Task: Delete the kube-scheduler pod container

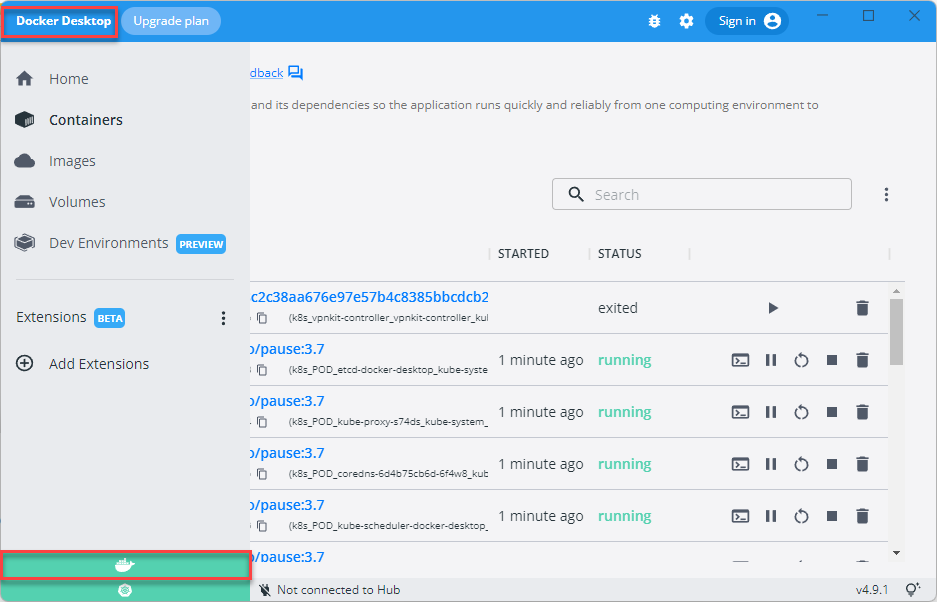Action: (x=862, y=516)
